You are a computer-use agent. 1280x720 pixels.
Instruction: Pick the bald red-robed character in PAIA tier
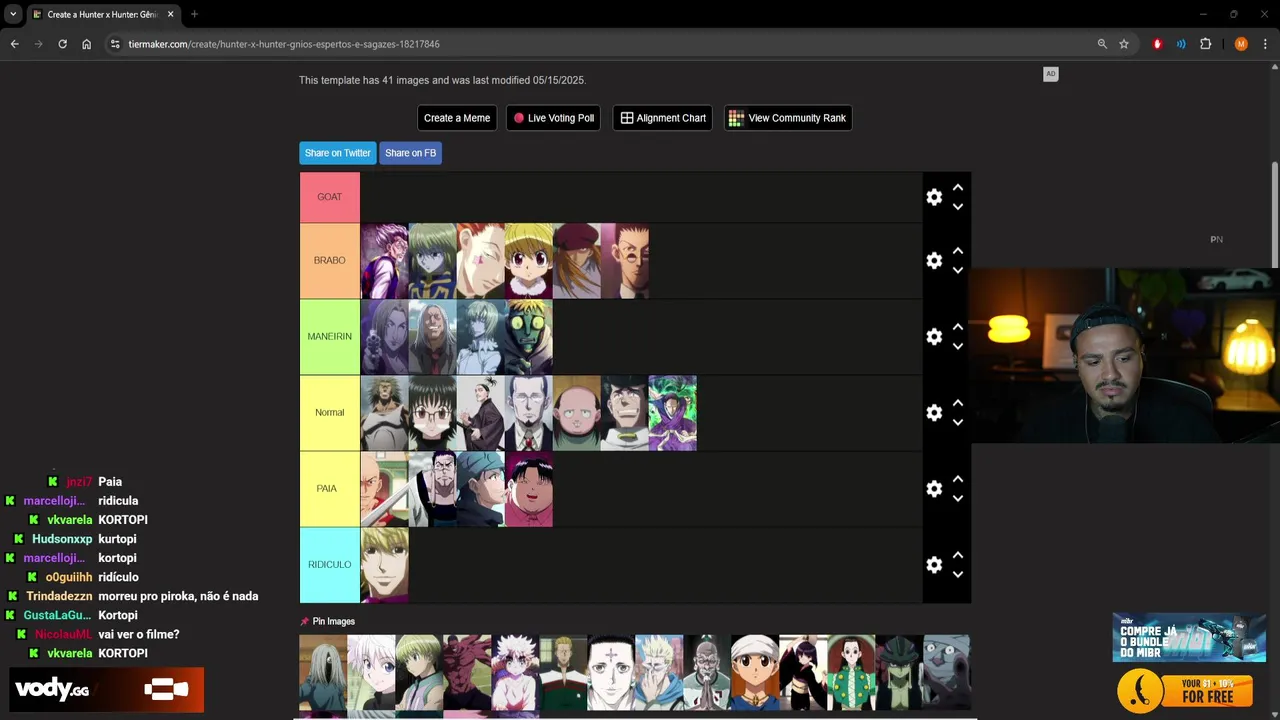click(x=385, y=489)
